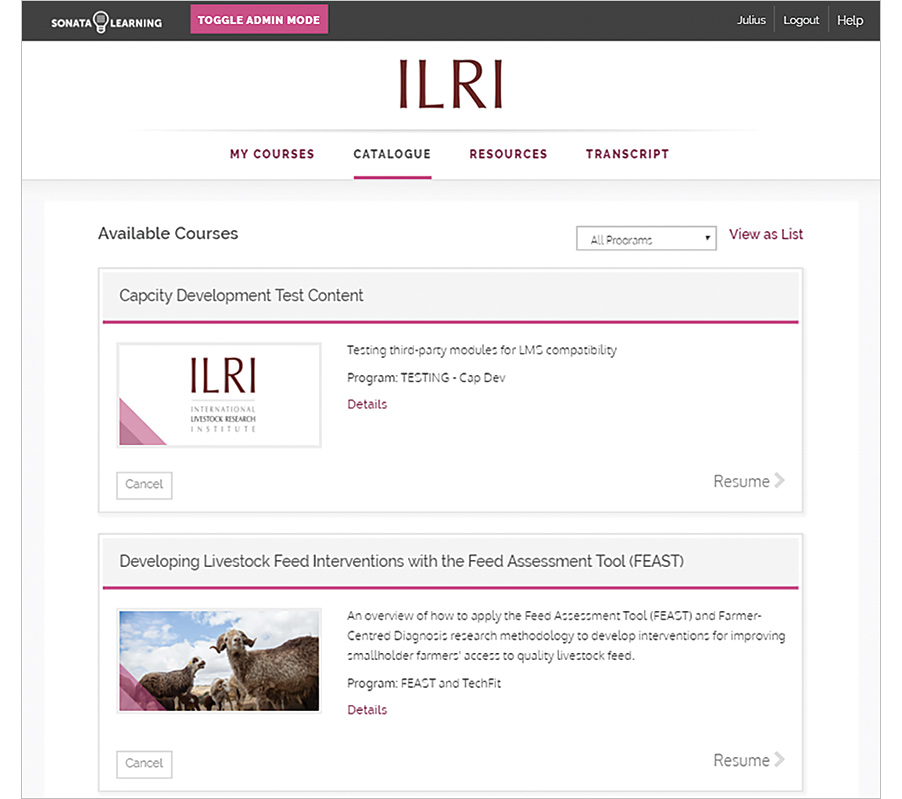This screenshot has height=799, width=902.
Task: Open Details for the FEAST course
Action: (x=367, y=710)
